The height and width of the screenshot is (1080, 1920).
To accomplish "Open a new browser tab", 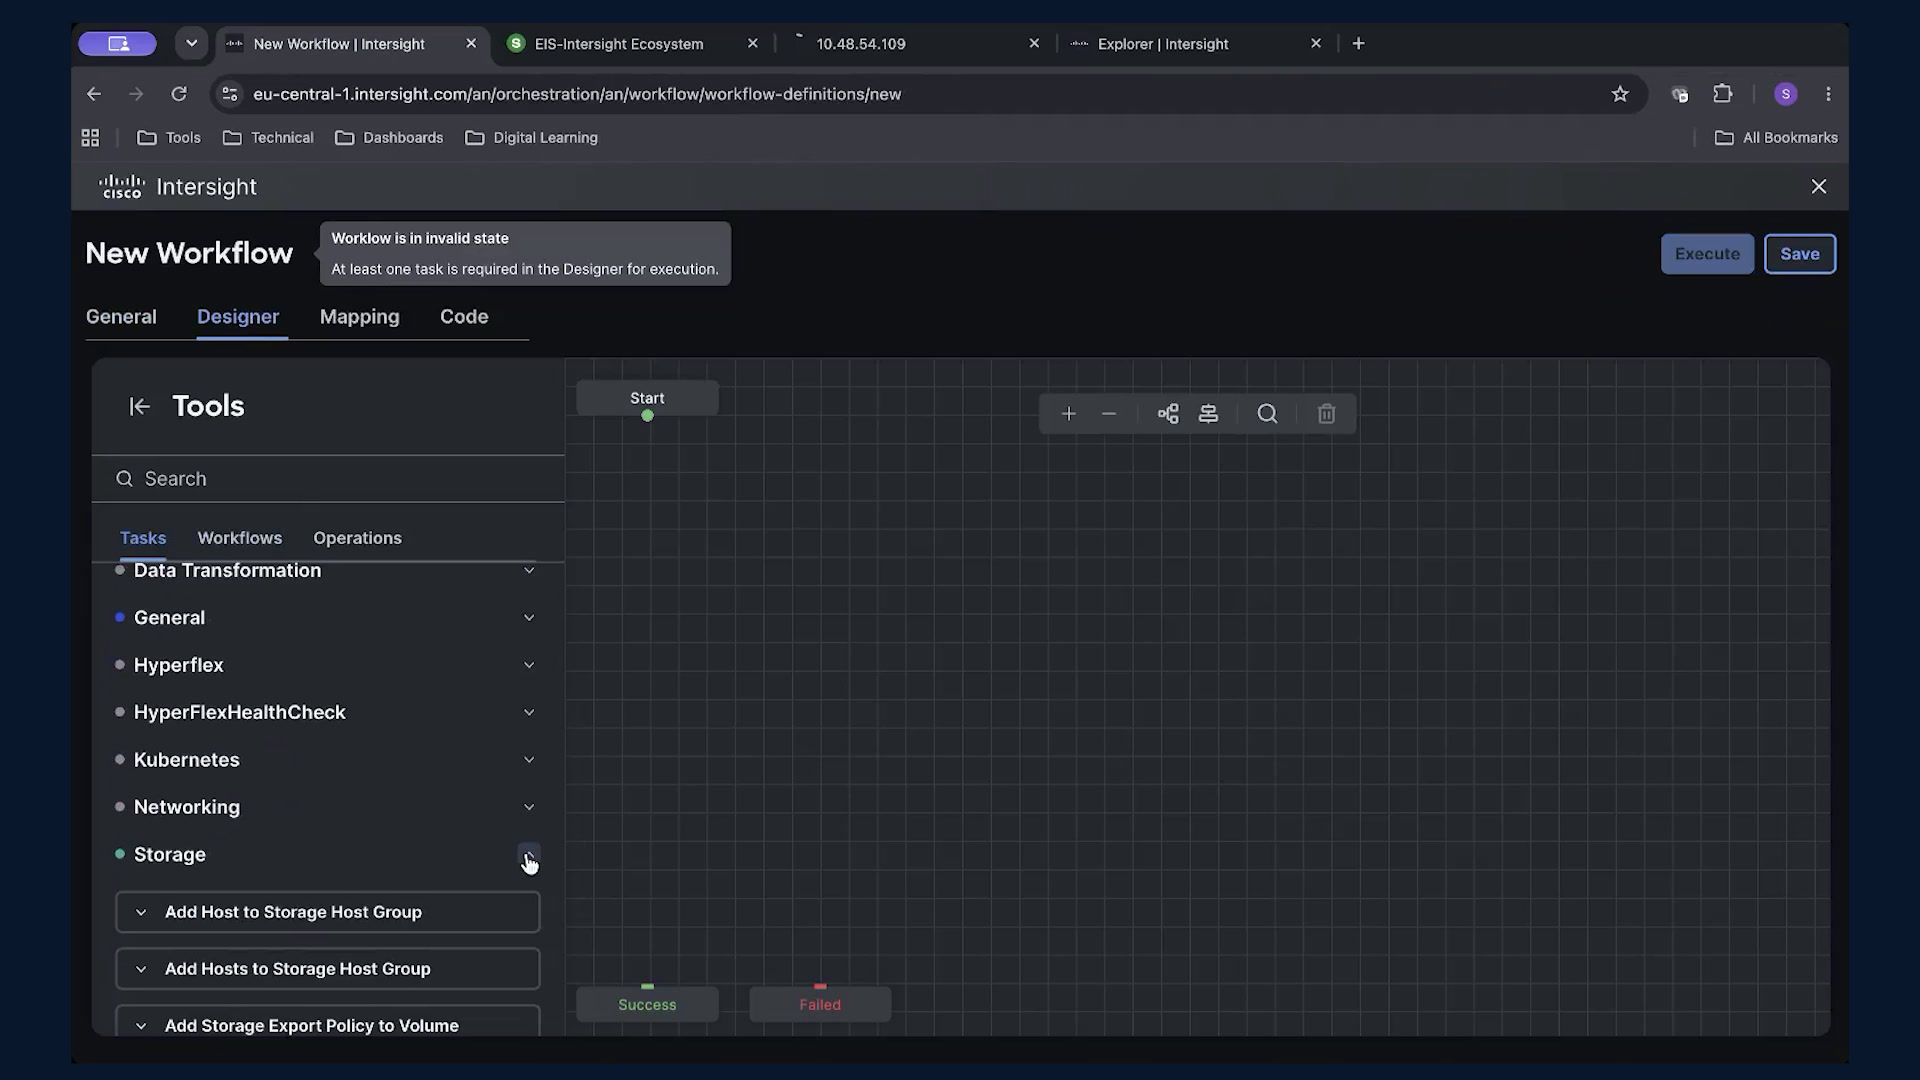I will point(1358,44).
